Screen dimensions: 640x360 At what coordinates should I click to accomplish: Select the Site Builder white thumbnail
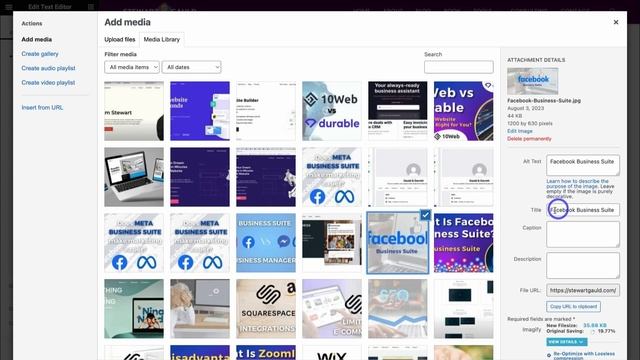266,111
